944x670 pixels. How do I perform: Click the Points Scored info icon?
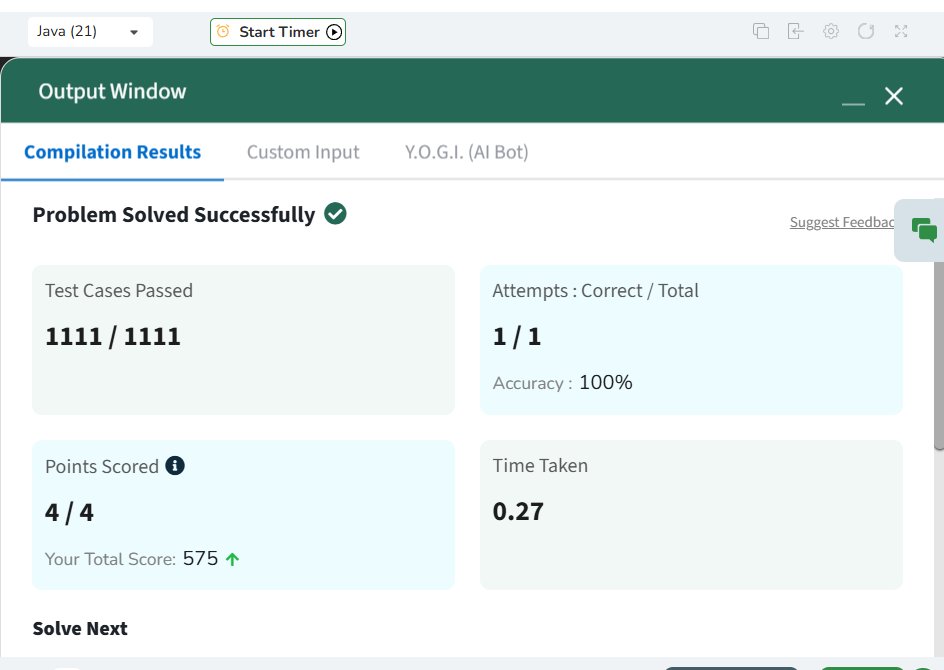(175, 465)
